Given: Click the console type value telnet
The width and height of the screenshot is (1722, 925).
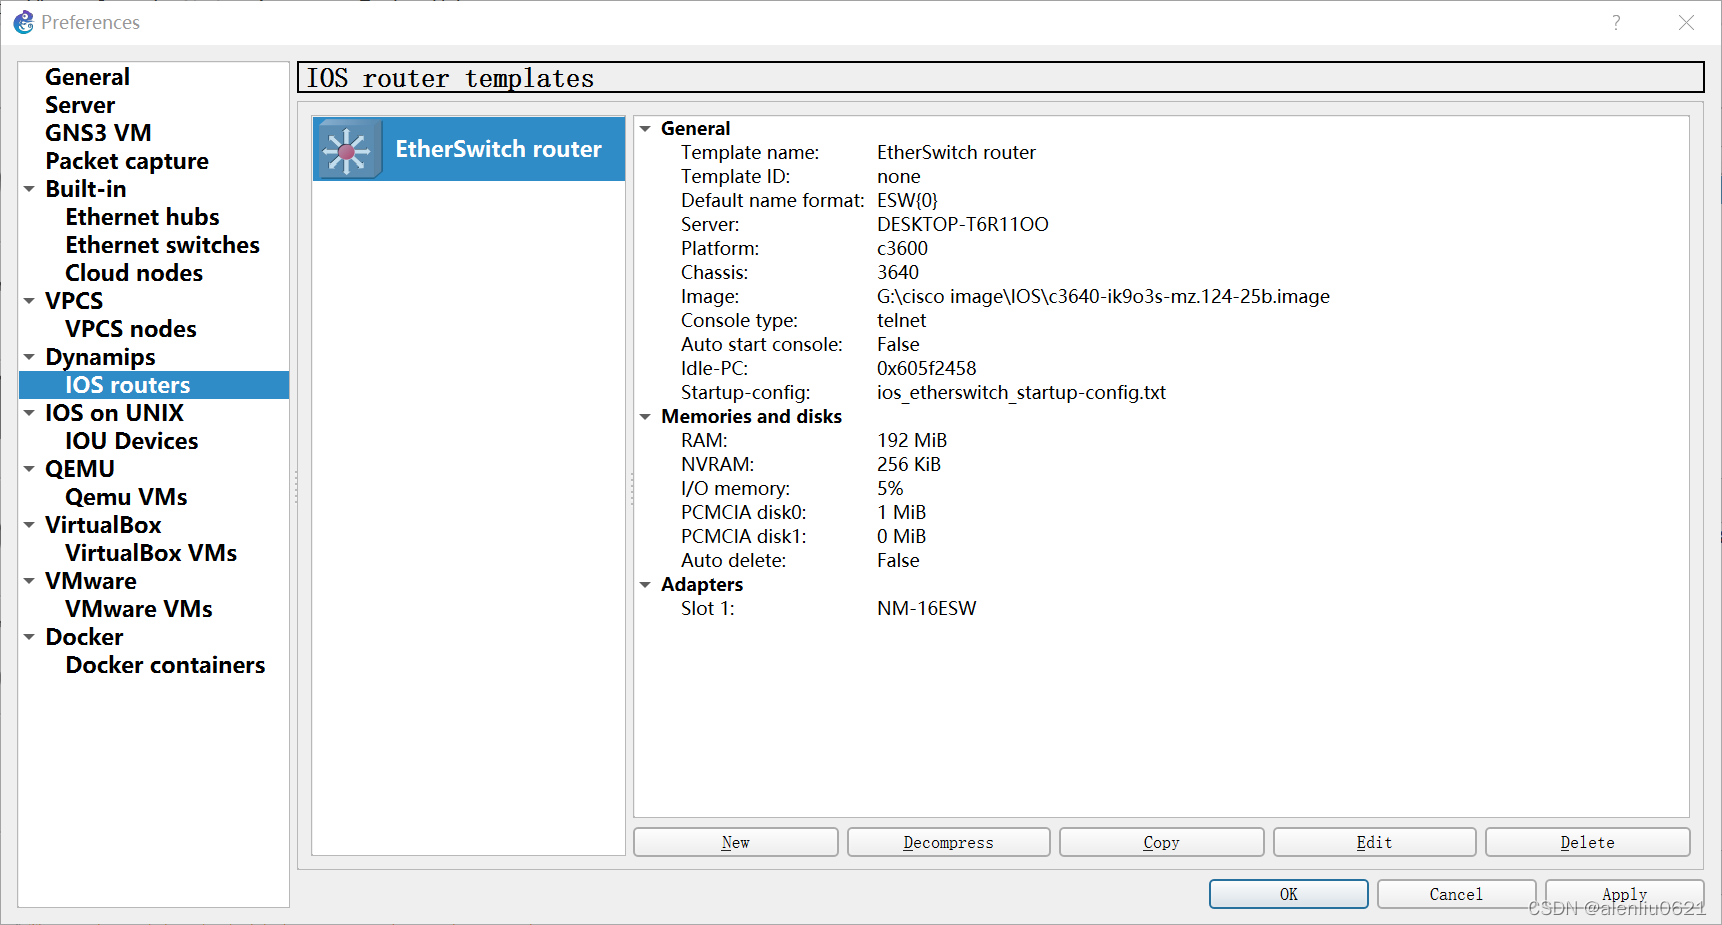Looking at the screenshot, I should click(x=902, y=321).
